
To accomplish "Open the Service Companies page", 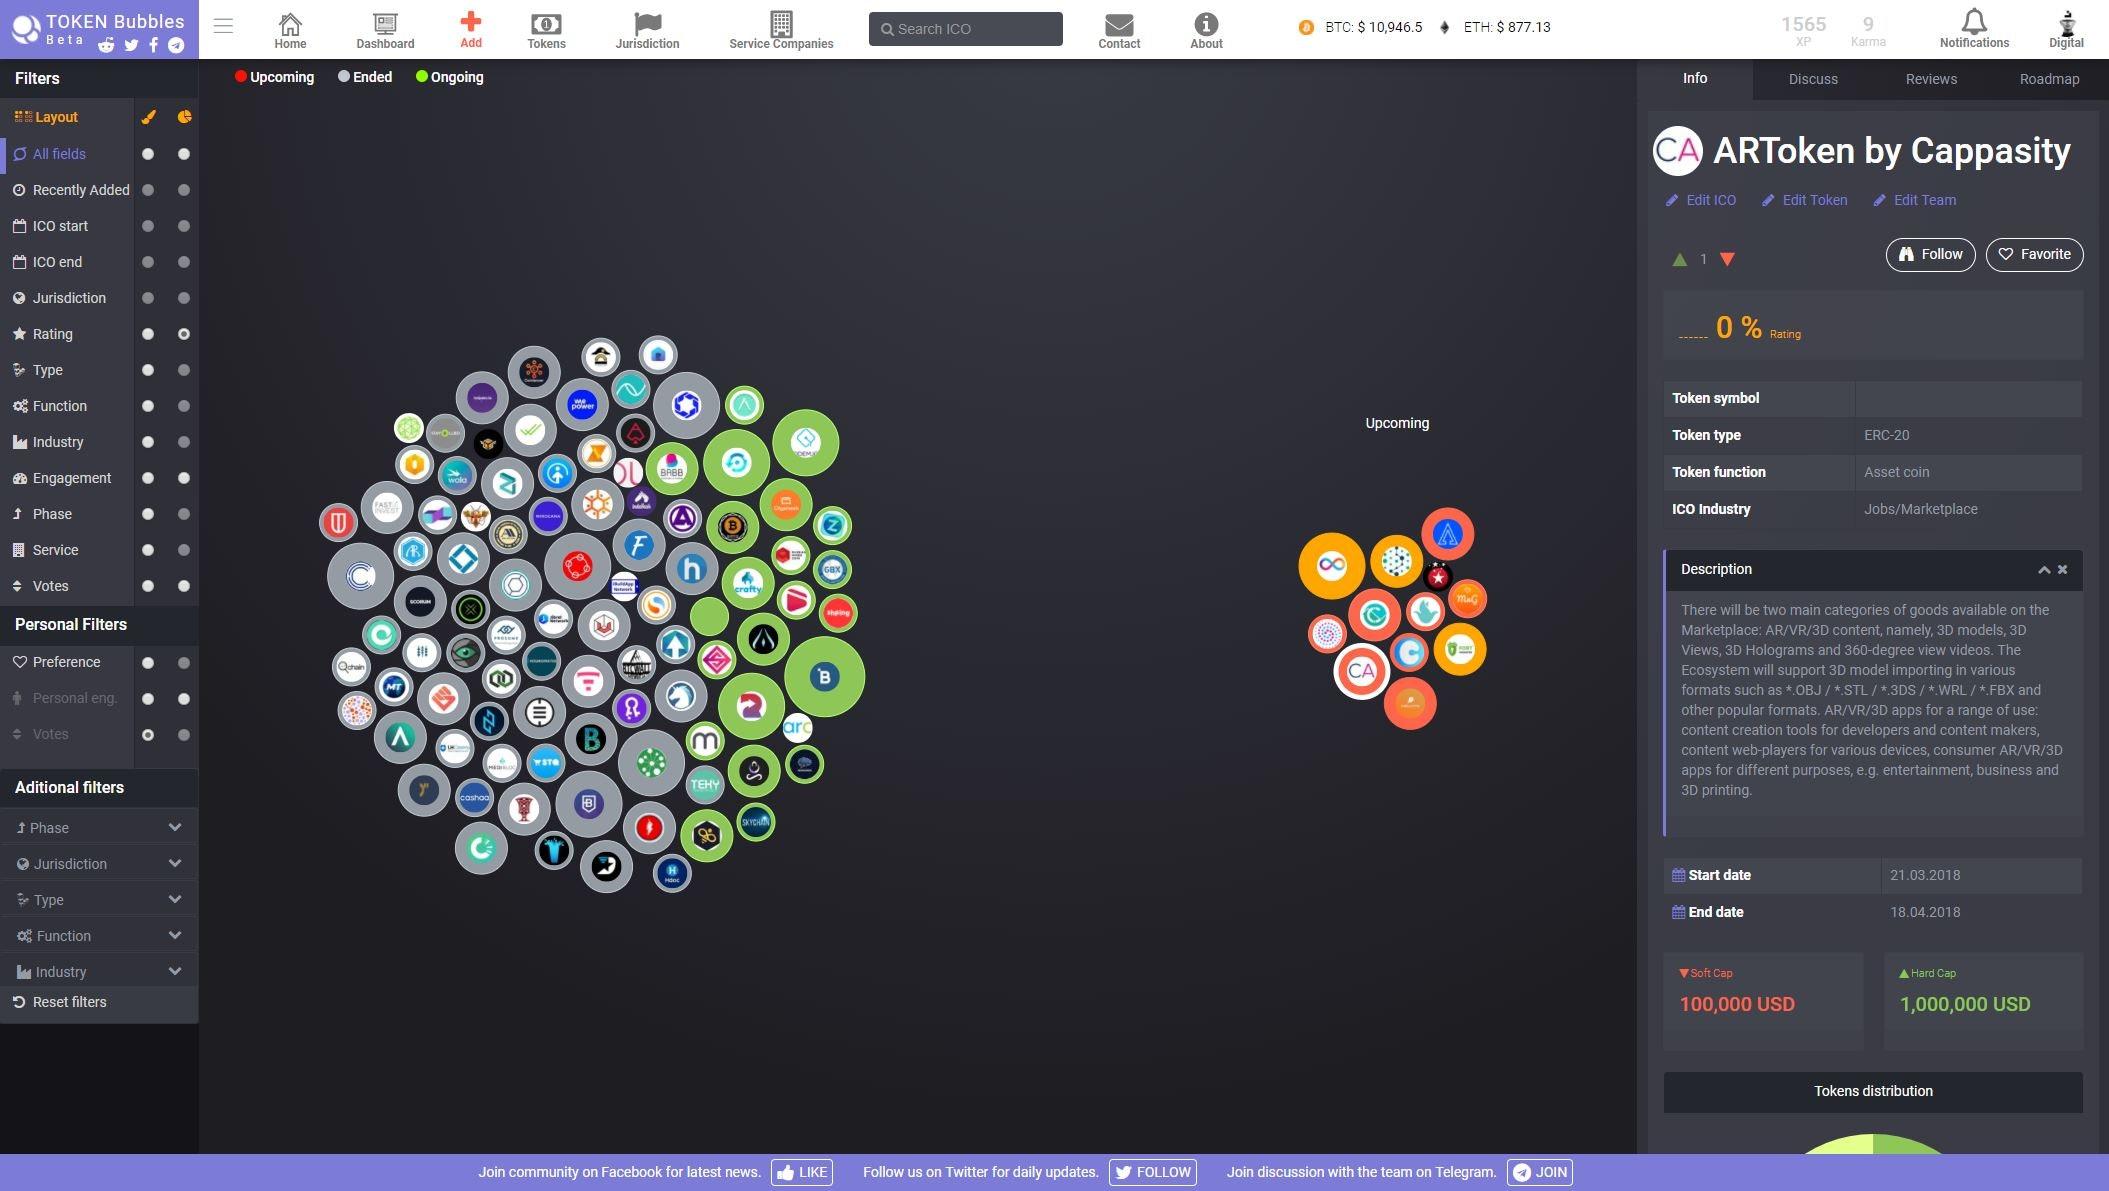I will (x=781, y=30).
